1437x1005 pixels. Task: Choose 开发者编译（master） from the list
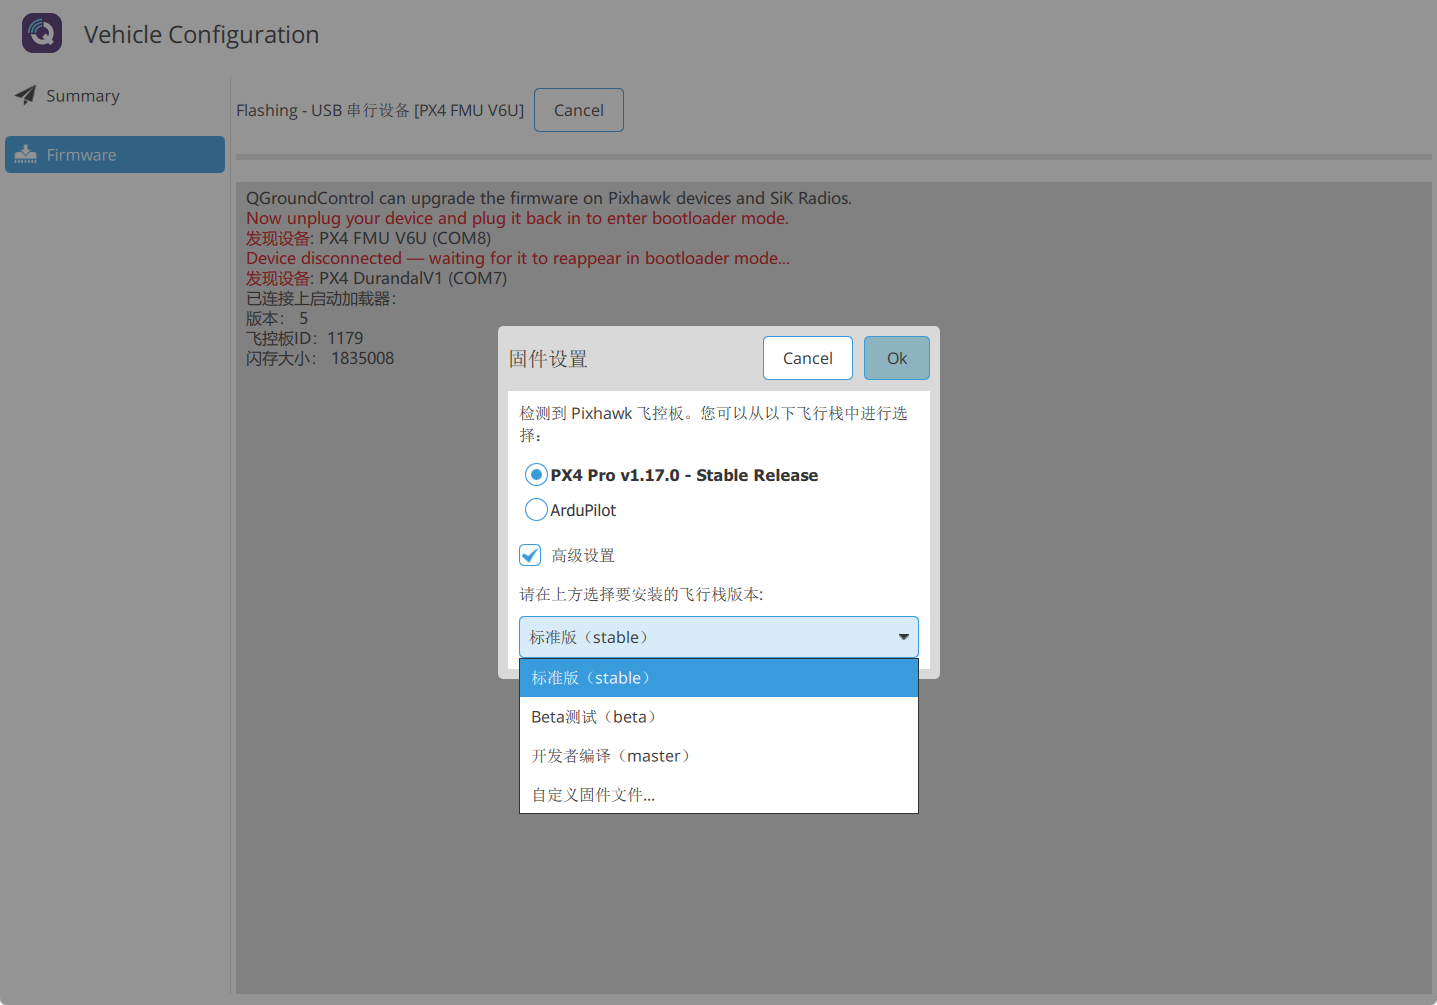(x=719, y=756)
